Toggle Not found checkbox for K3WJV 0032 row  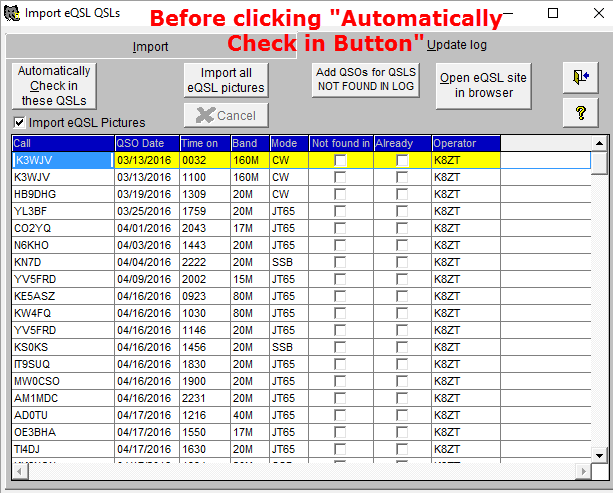[340, 160]
